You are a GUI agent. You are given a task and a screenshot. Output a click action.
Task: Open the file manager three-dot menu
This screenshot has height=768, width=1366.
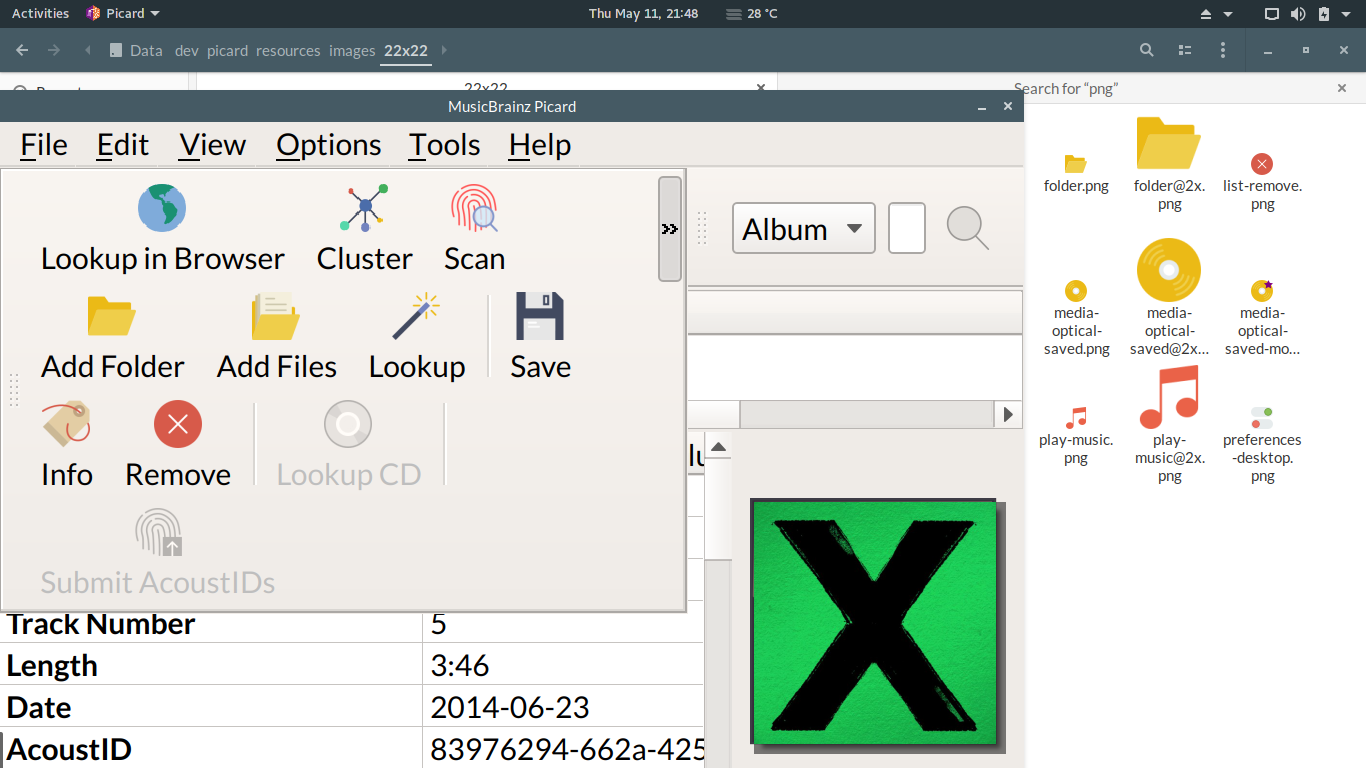coord(1223,50)
